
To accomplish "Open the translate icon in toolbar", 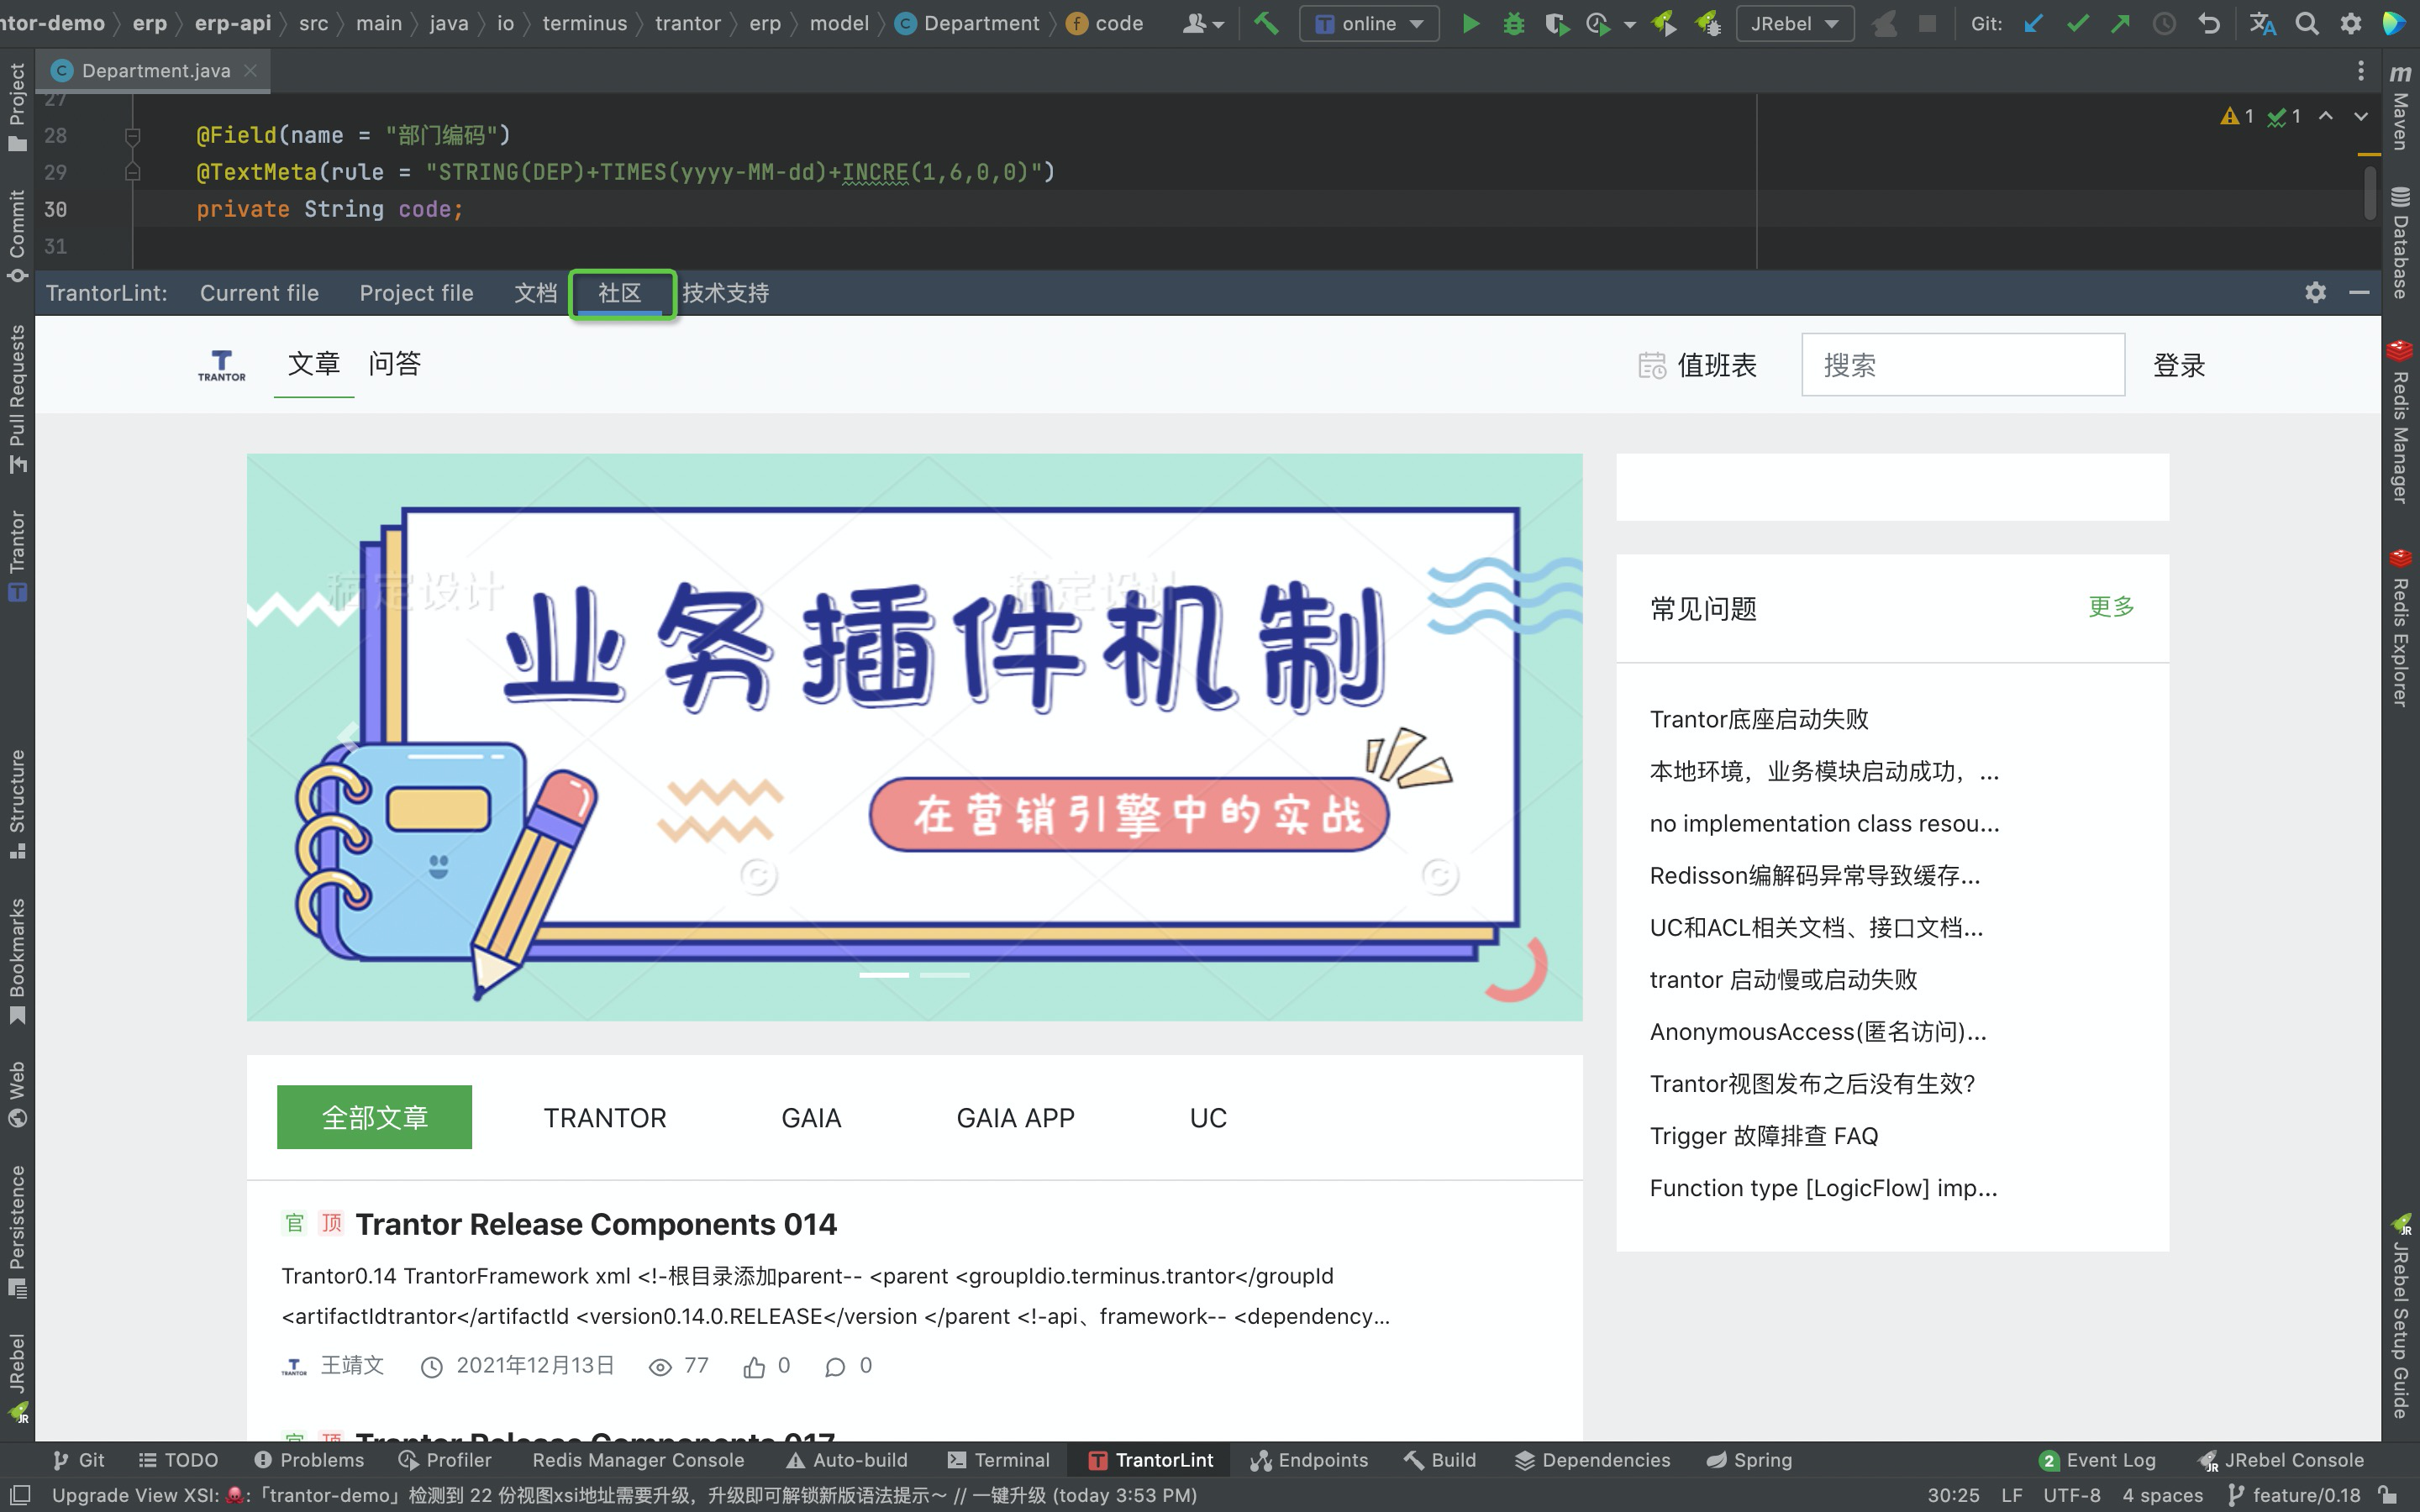I will coord(2263,23).
